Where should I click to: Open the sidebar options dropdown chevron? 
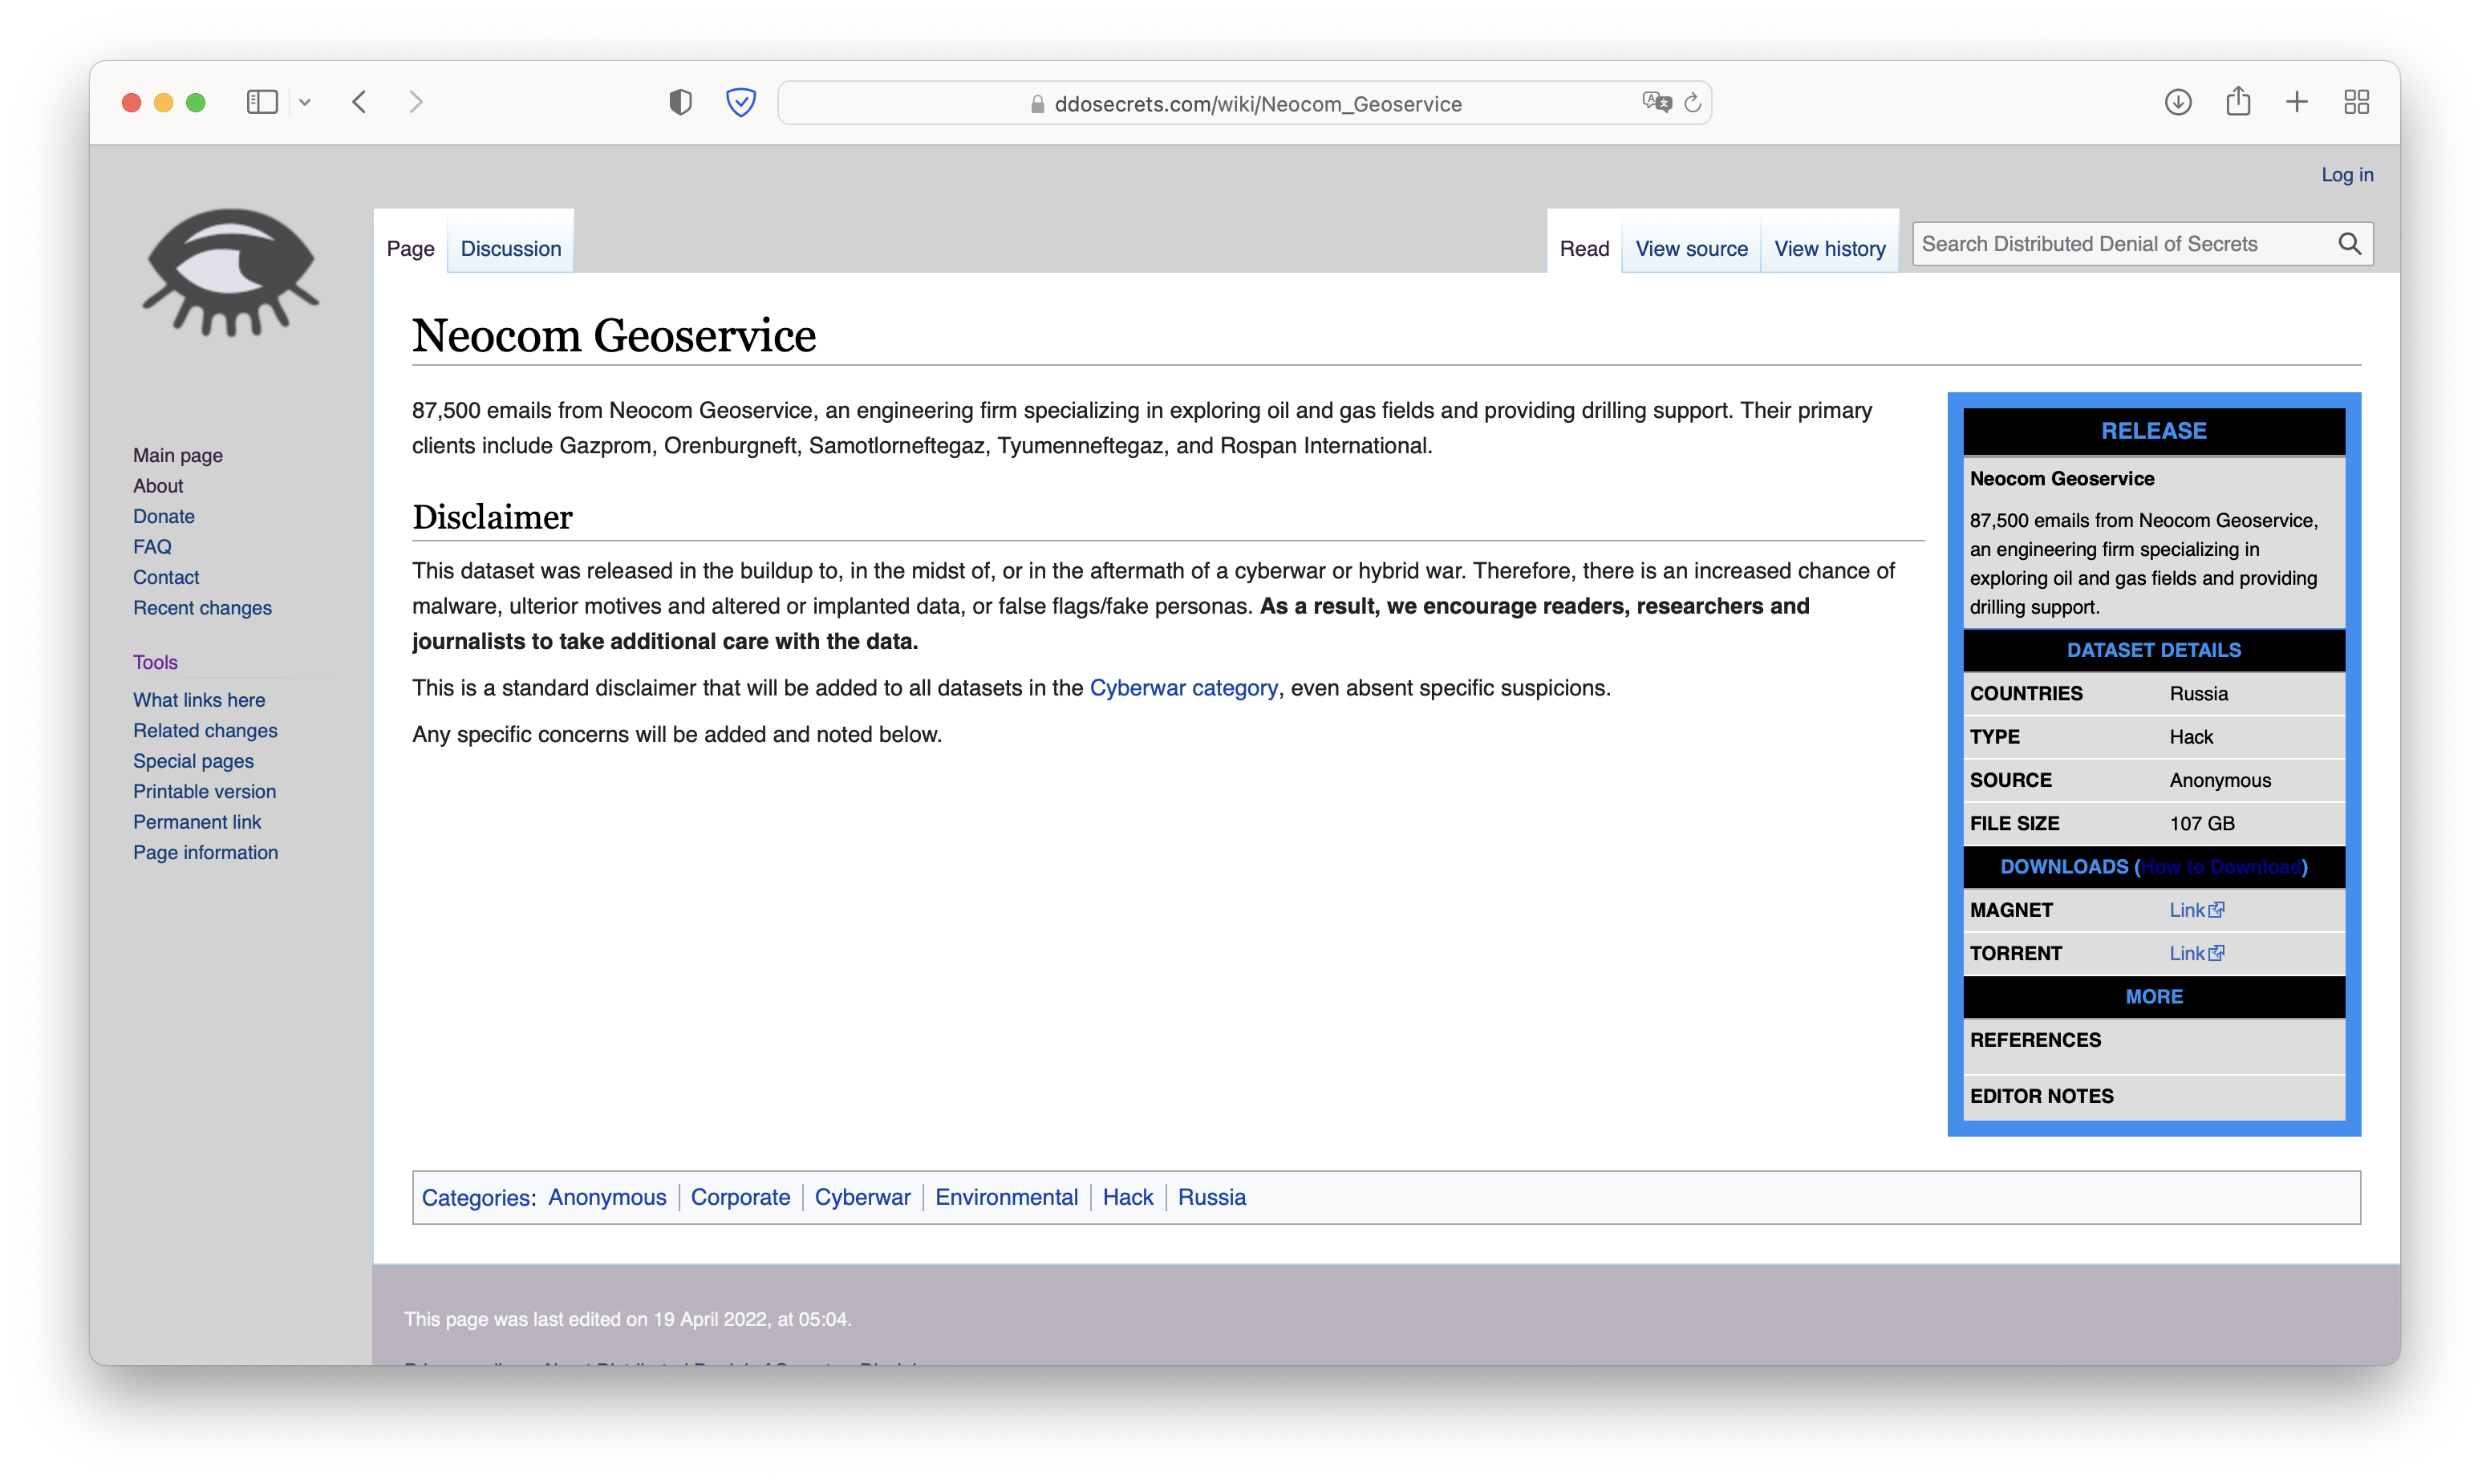(x=305, y=102)
